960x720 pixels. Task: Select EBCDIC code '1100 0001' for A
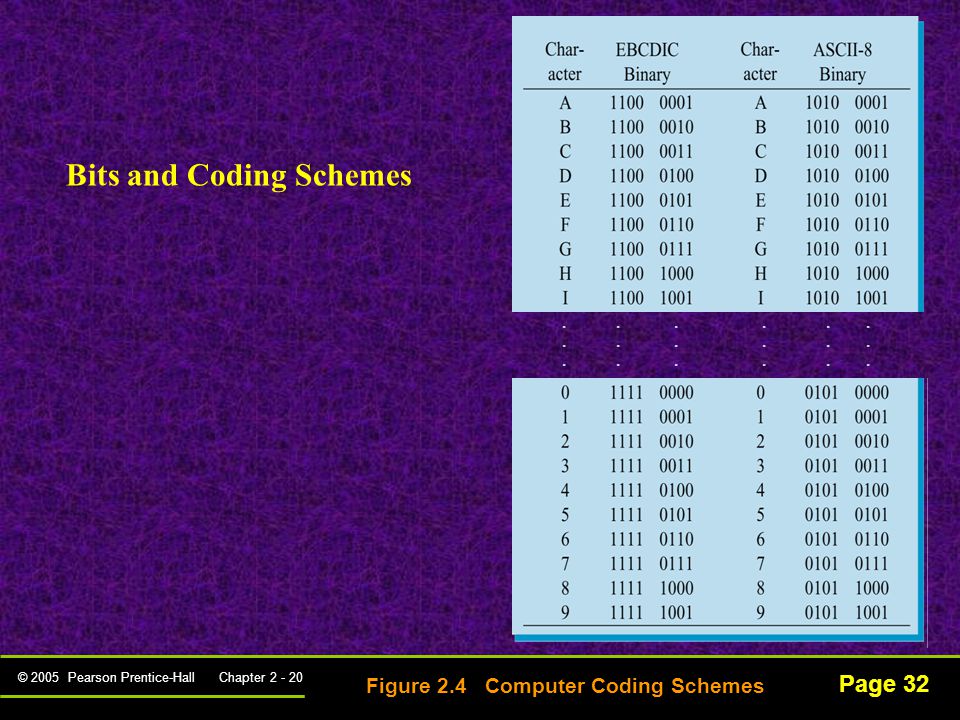pos(651,103)
